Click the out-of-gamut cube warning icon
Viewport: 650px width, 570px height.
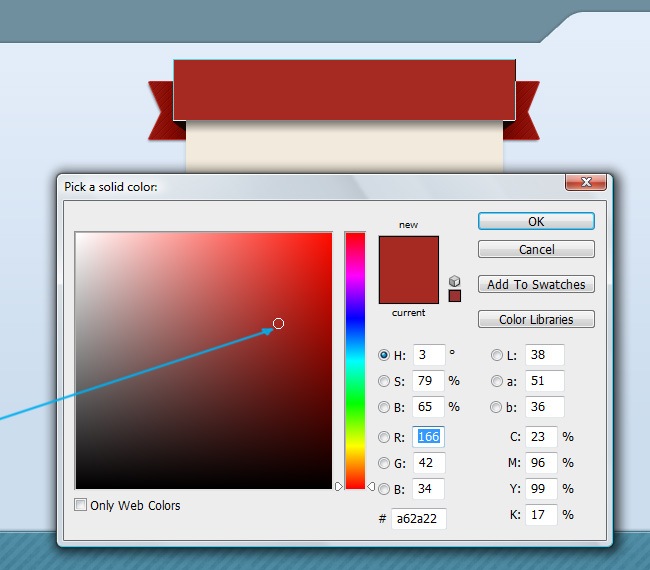pos(455,281)
